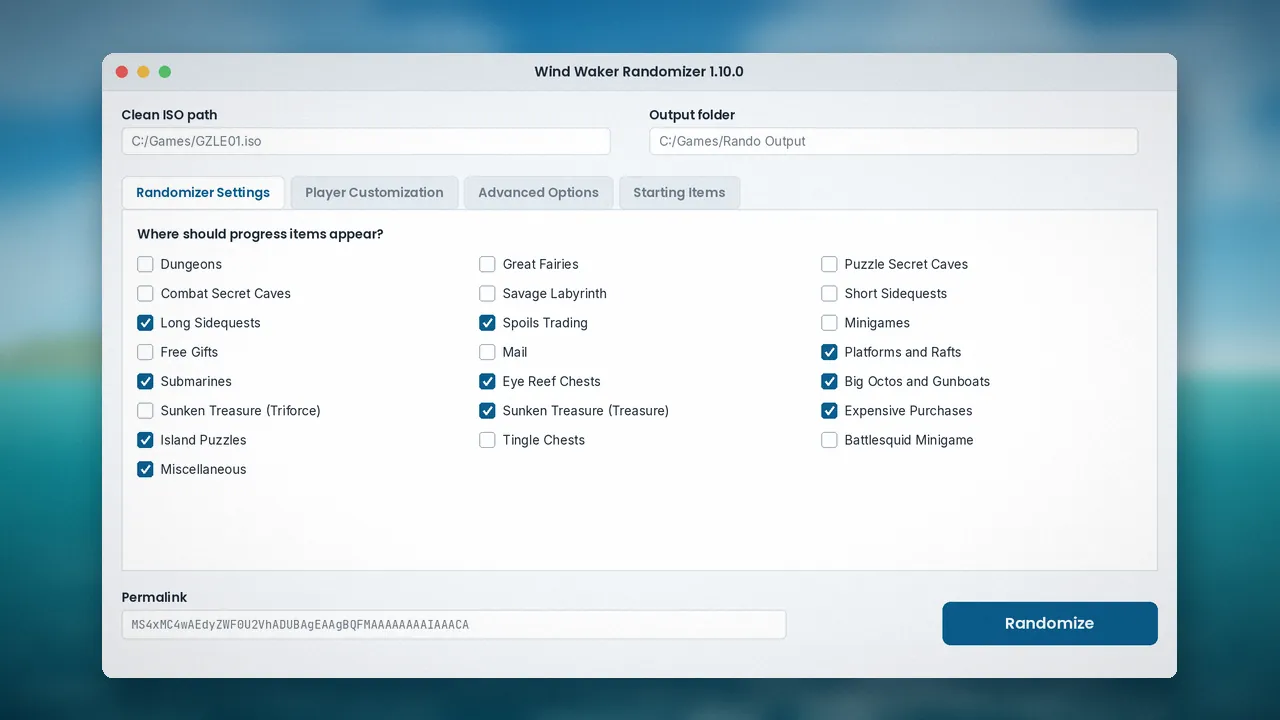Uncheck Platforms and Rafts
Image resolution: width=1280 pixels, height=720 pixels.
point(829,352)
